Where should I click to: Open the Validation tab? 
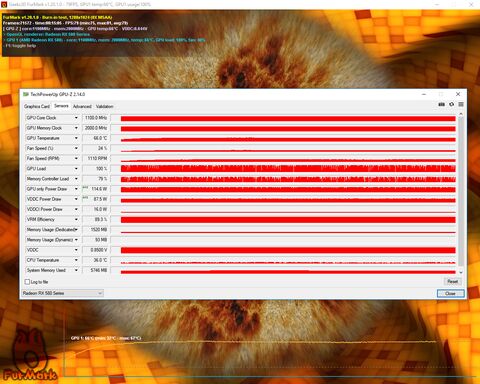[105, 106]
